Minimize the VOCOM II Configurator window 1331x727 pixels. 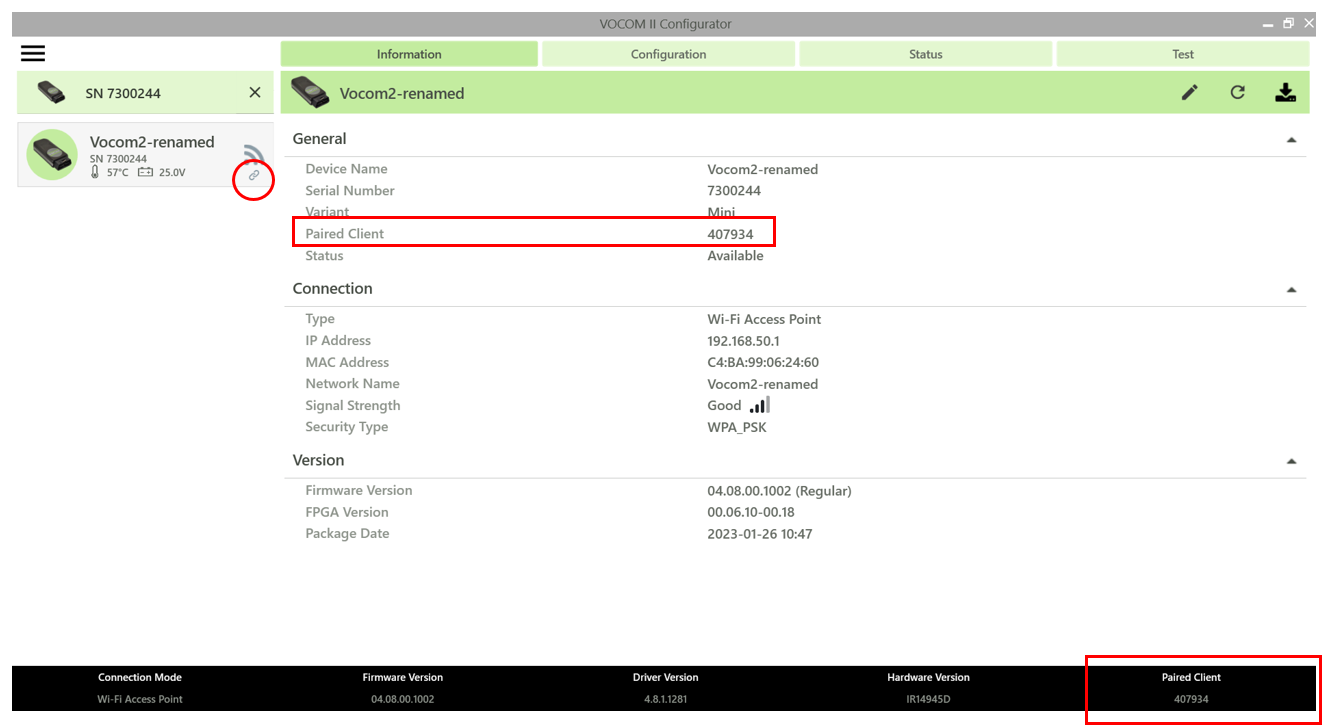point(1267,24)
